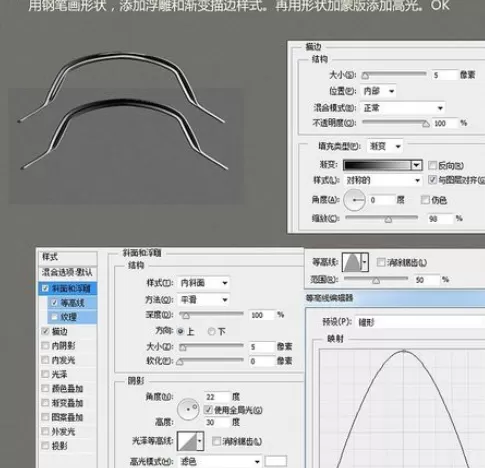Click the 缩放 (scale) slider handle
485x468 pixels.
pyautogui.click(x=388, y=220)
